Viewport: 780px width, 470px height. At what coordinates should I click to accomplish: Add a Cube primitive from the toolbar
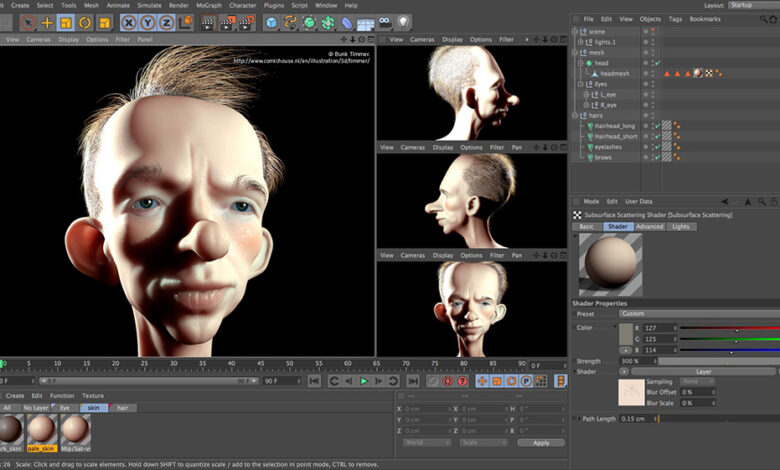(271, 22)
